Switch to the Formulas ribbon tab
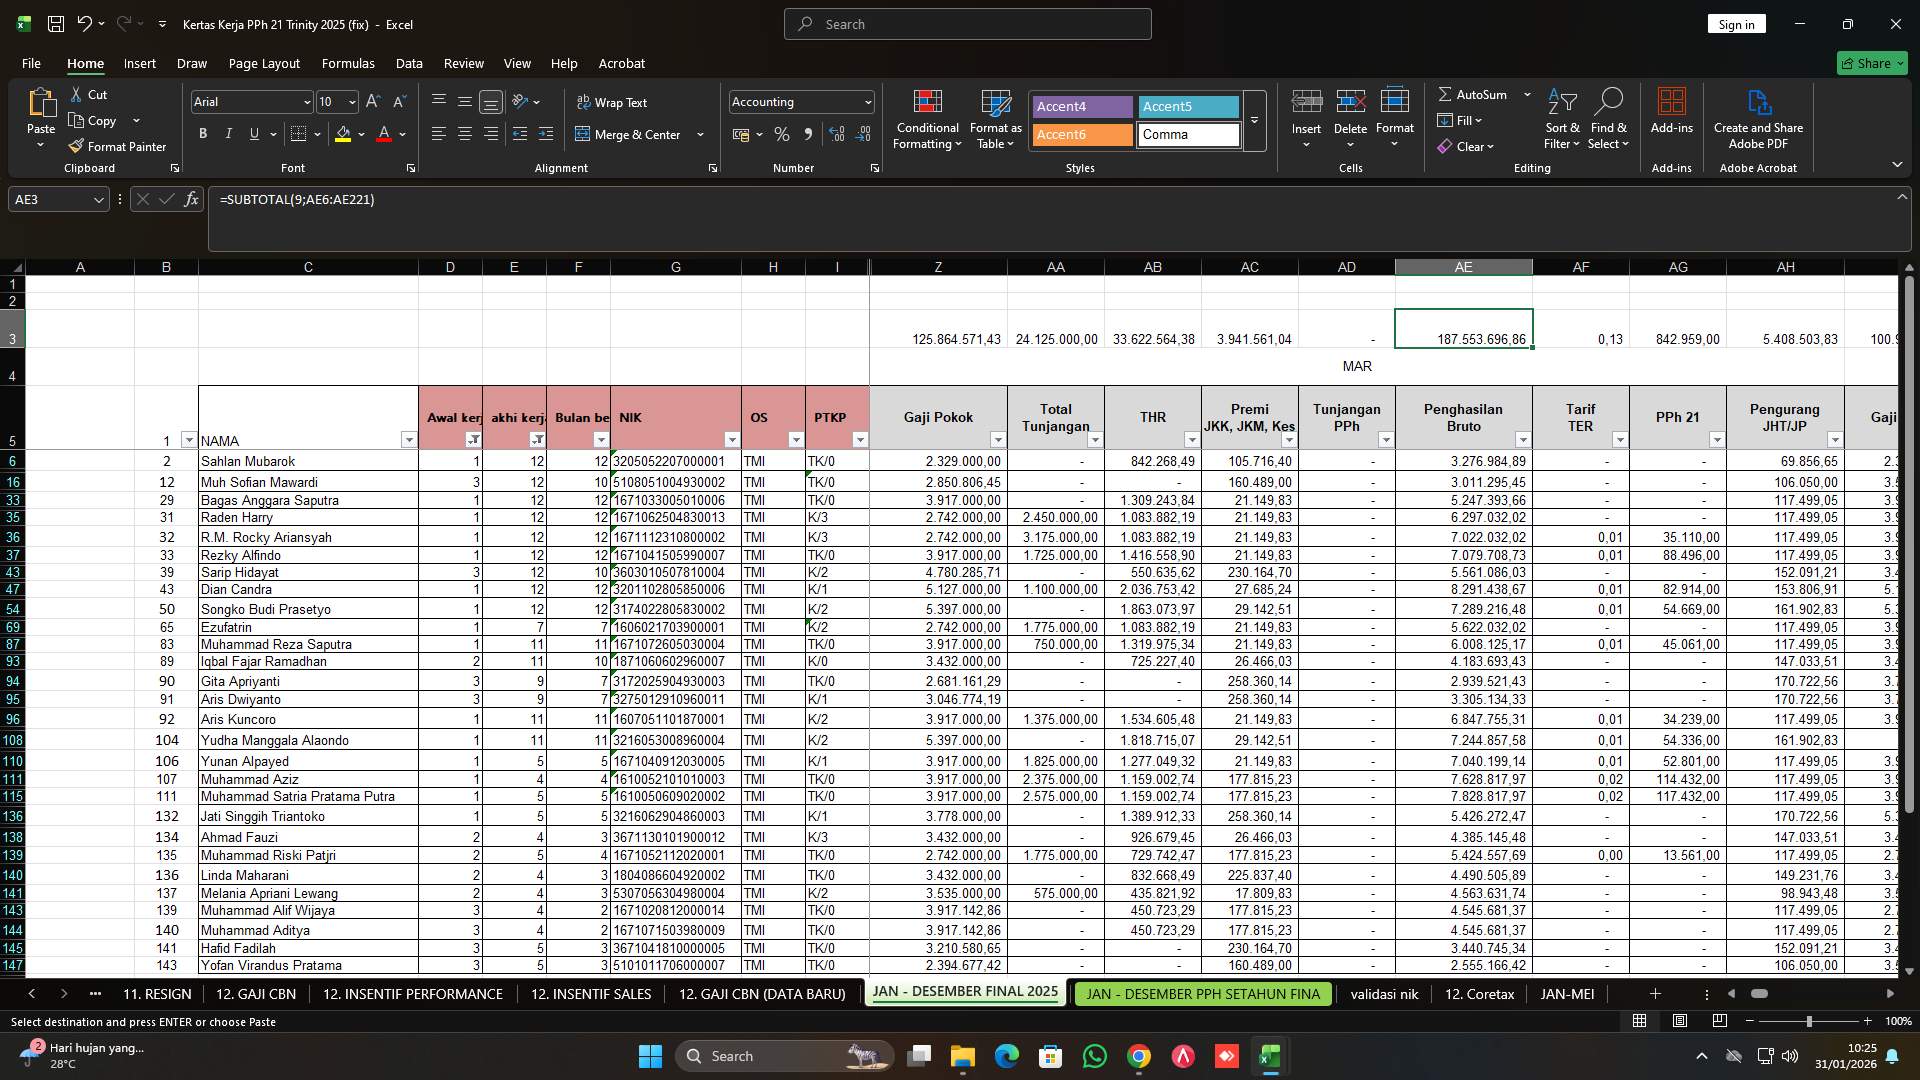The image size is (1920, 1080). point(348,63)
